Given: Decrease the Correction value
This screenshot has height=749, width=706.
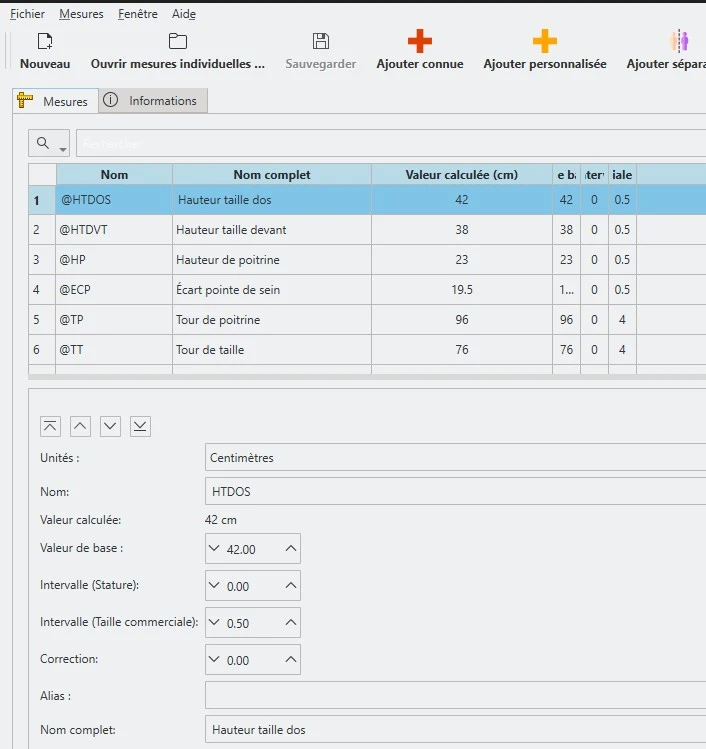Looking at the screenshot, I should coord(215,661).
